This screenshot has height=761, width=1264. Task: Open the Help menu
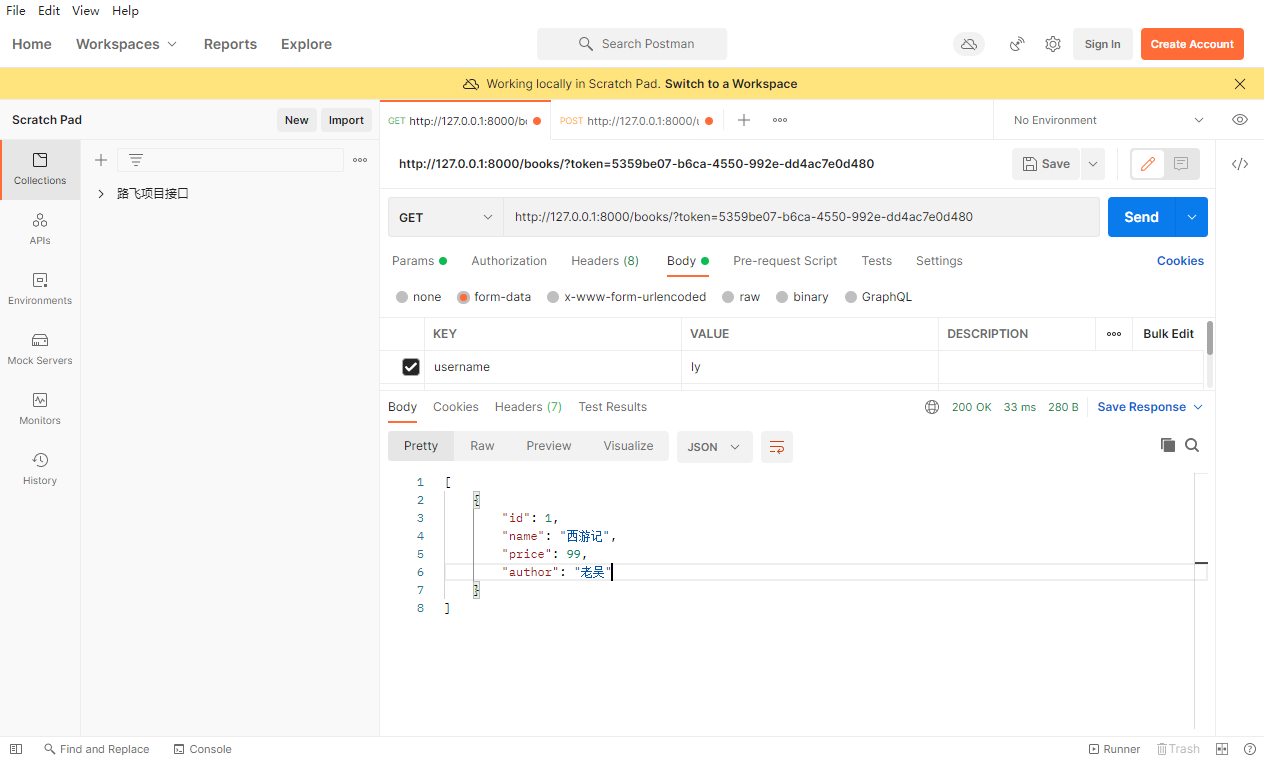(x=125, y=11)
